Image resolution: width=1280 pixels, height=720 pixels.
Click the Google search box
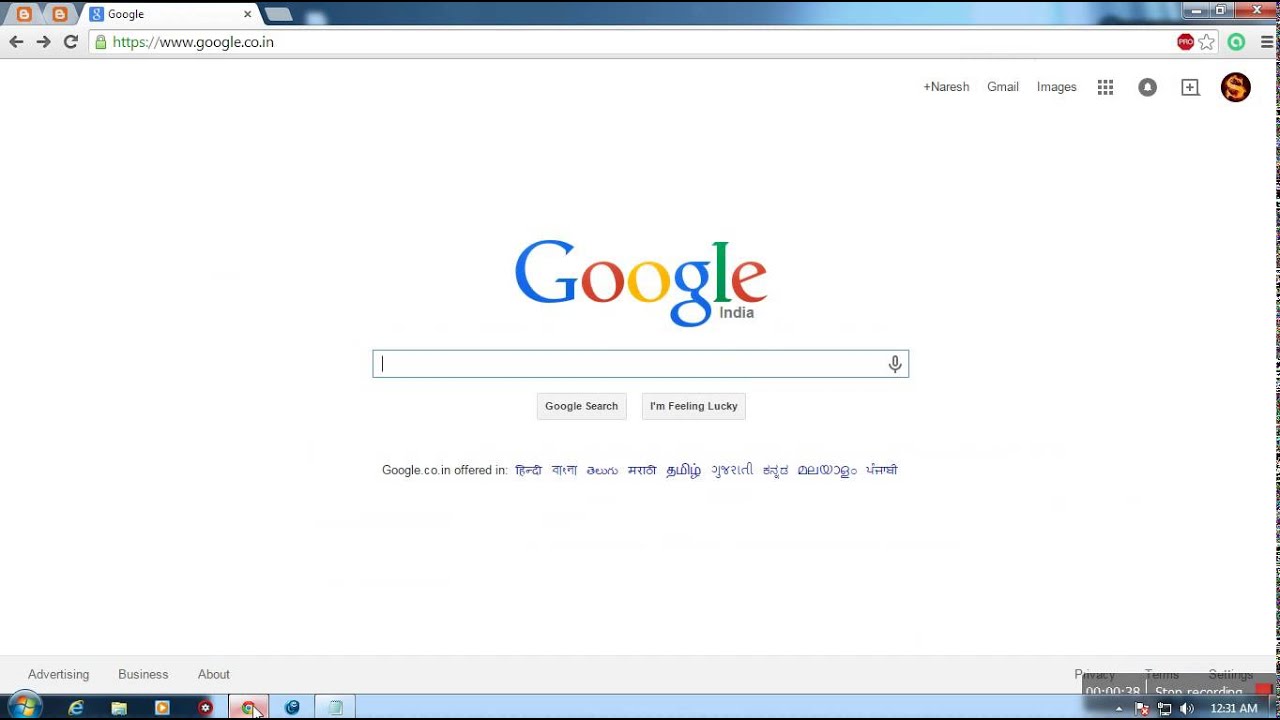(640, 364)
